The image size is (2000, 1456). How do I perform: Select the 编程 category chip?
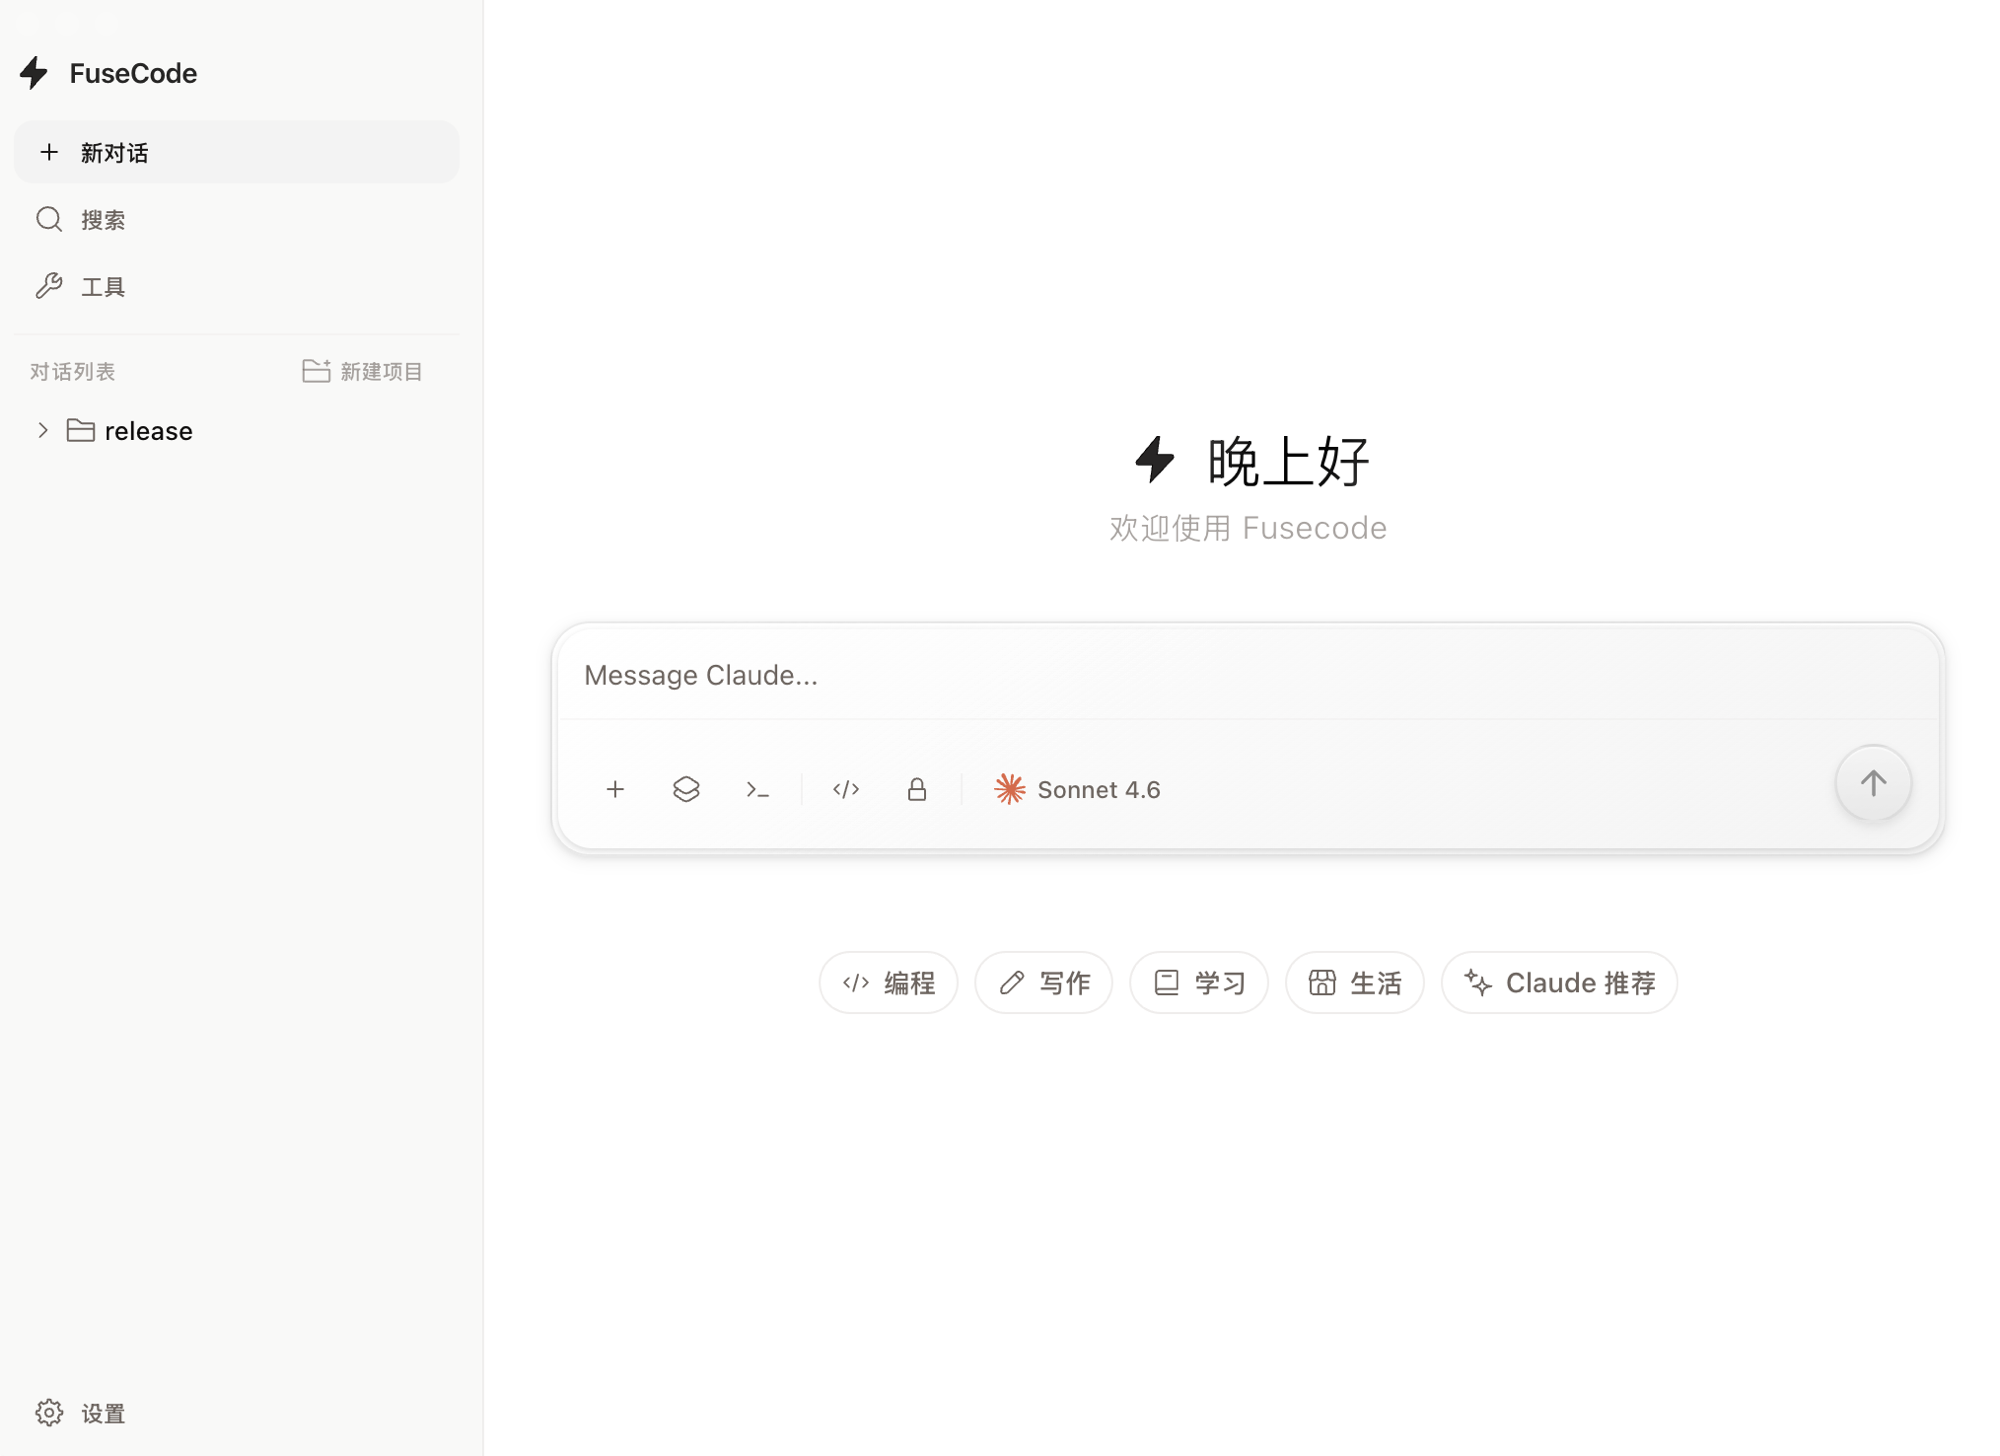[888, 982]
